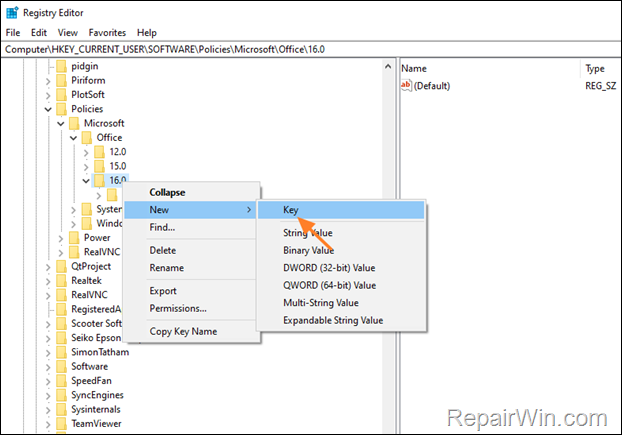
Task: Create a new QWORD (64-bit) Value
Action: (x=341, y=285)
